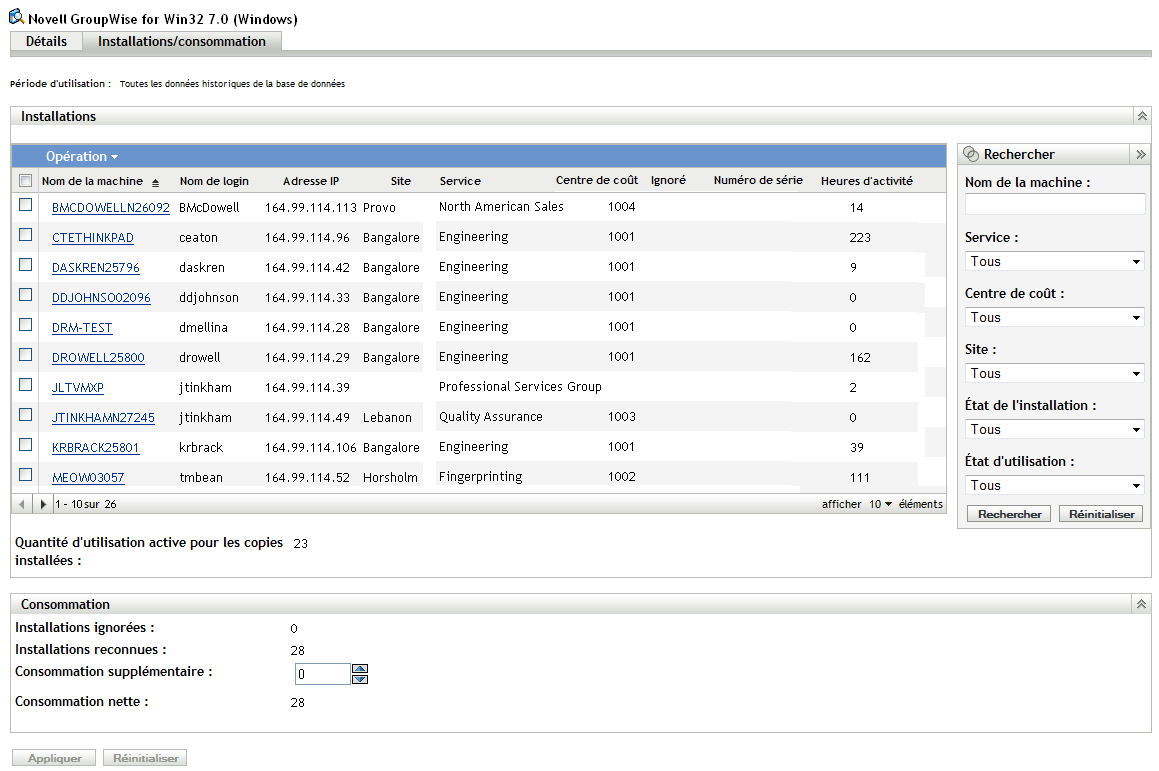Focus the Nom de la machine search field
1159x771 pixels.
pos(1055,205)
